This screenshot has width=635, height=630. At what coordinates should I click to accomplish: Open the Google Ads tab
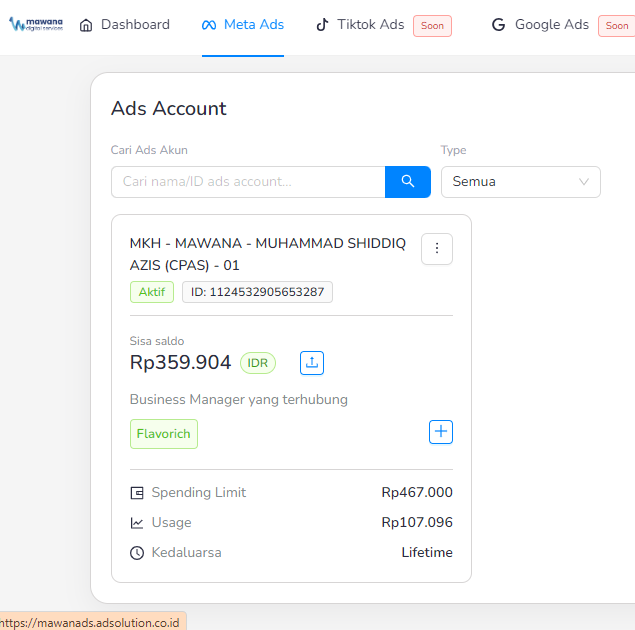[540, 25]
